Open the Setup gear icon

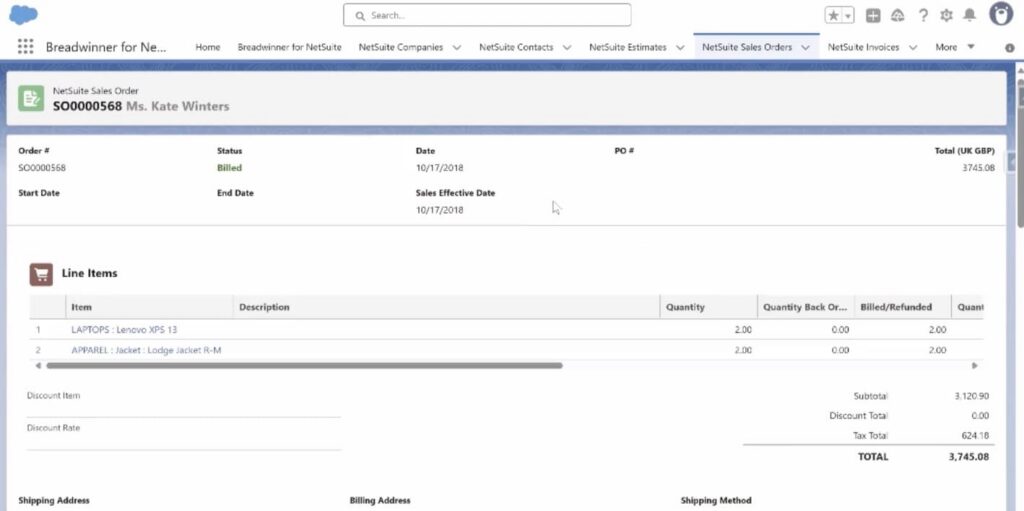pyautogui.click(x=946, y=16)
